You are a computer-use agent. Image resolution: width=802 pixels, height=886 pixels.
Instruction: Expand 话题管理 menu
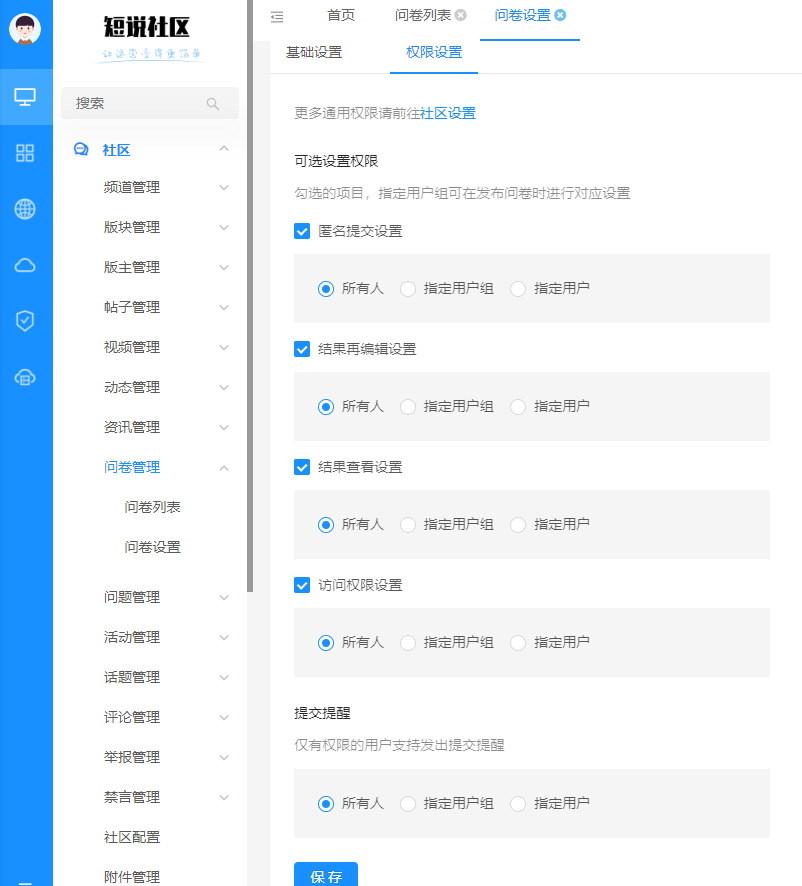pos(224,677)
